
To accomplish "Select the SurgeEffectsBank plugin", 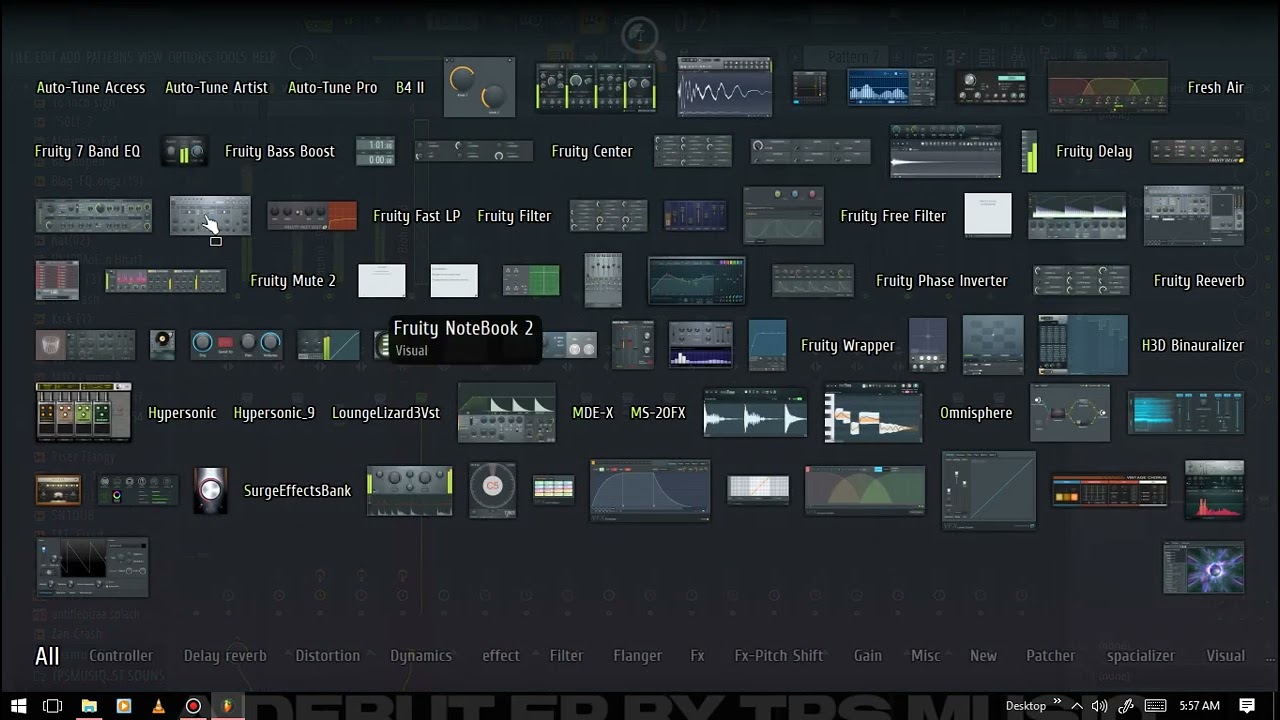I will coord(298,491).
